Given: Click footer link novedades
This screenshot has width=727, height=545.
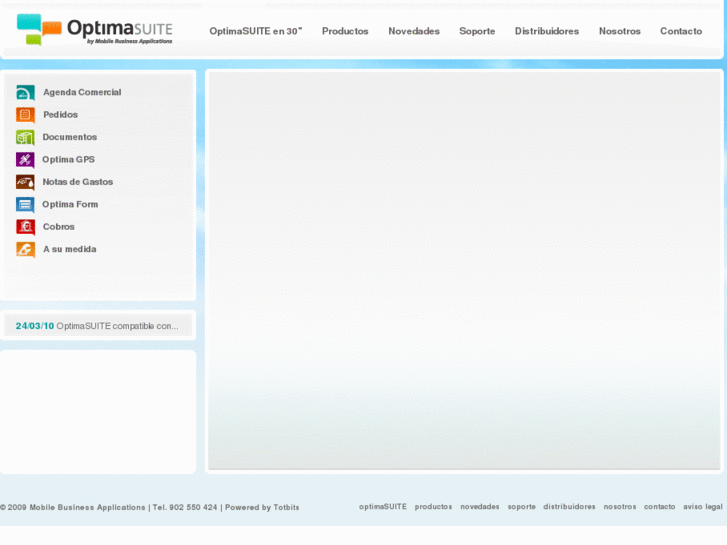Looking at the screenshot, I should coord(479,507).
